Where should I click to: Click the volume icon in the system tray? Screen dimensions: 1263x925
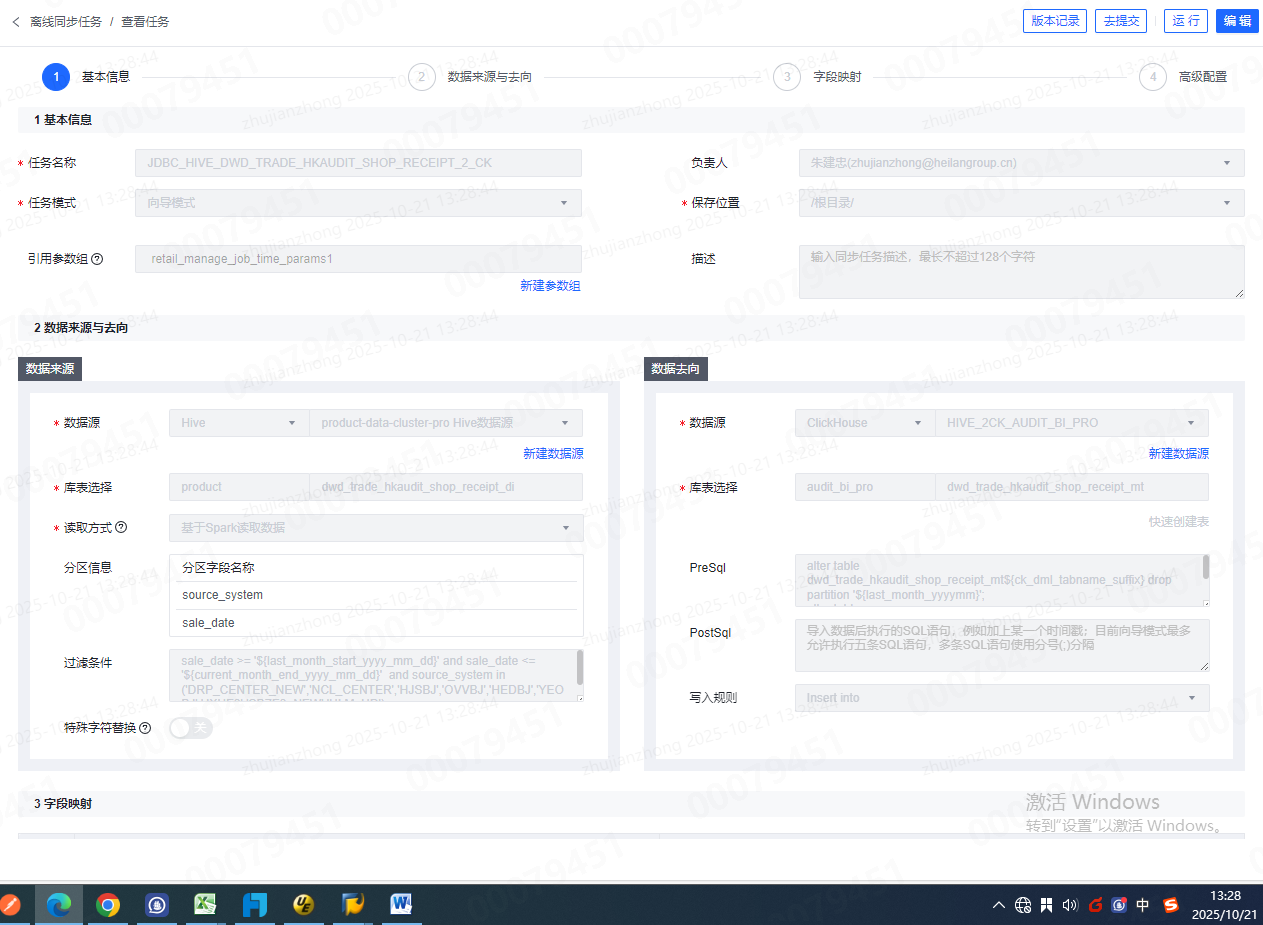tap(1070, 905)
